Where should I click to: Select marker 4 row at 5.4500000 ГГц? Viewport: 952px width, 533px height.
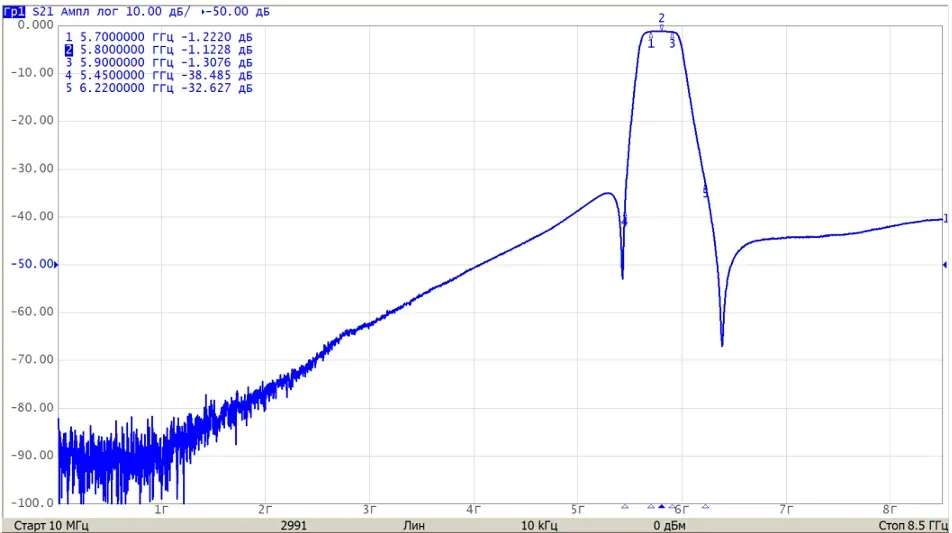click(158, 75)
